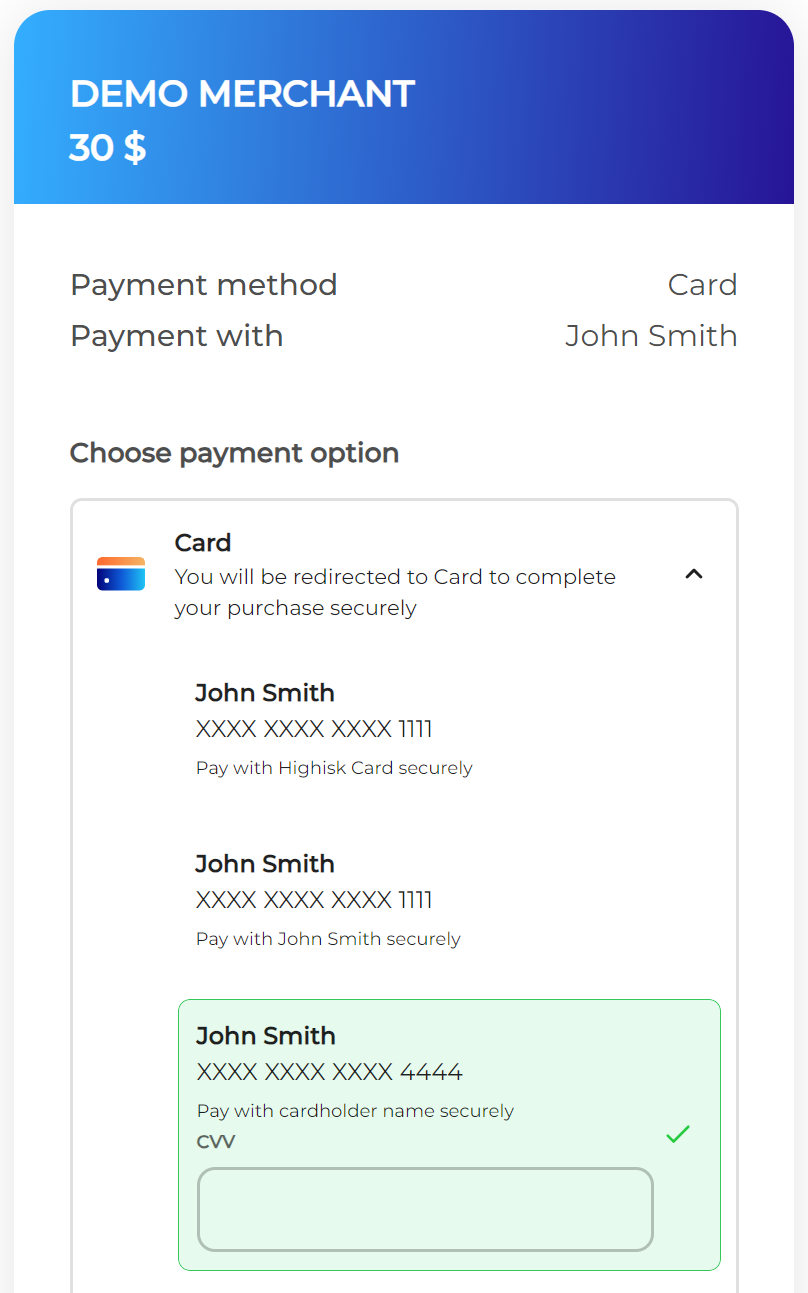Click John Smith value beside Payment with

tap(651, 336)
